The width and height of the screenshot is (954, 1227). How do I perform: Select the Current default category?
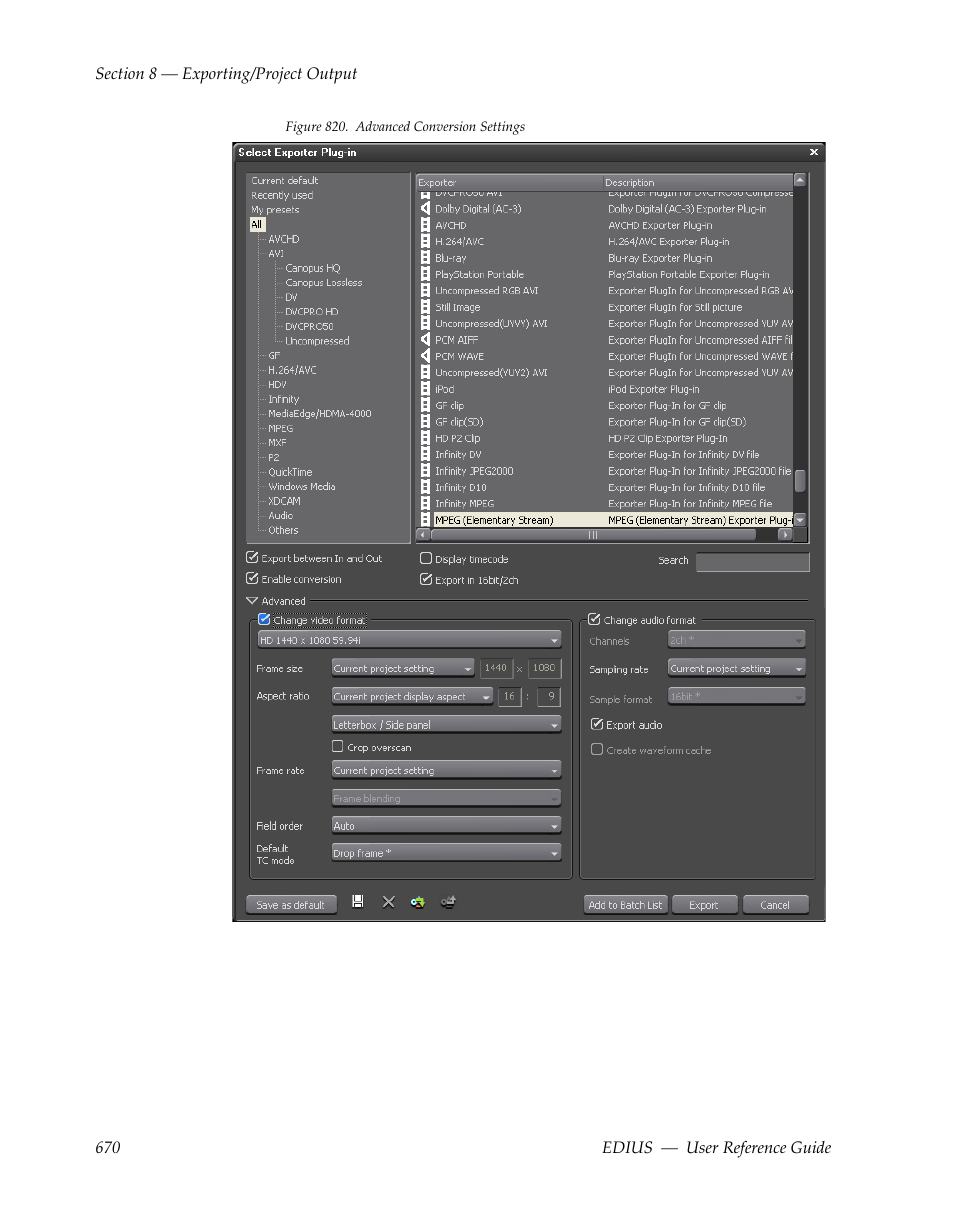(x=285, y=181)
